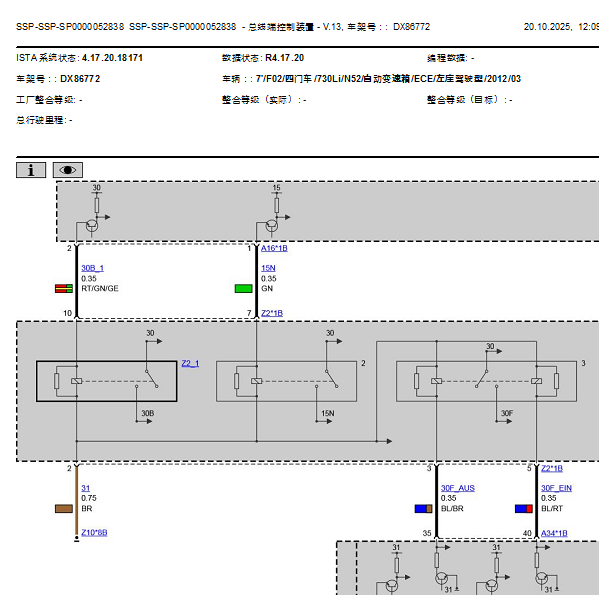Select the resistor under terminal 15 at top

276,205
